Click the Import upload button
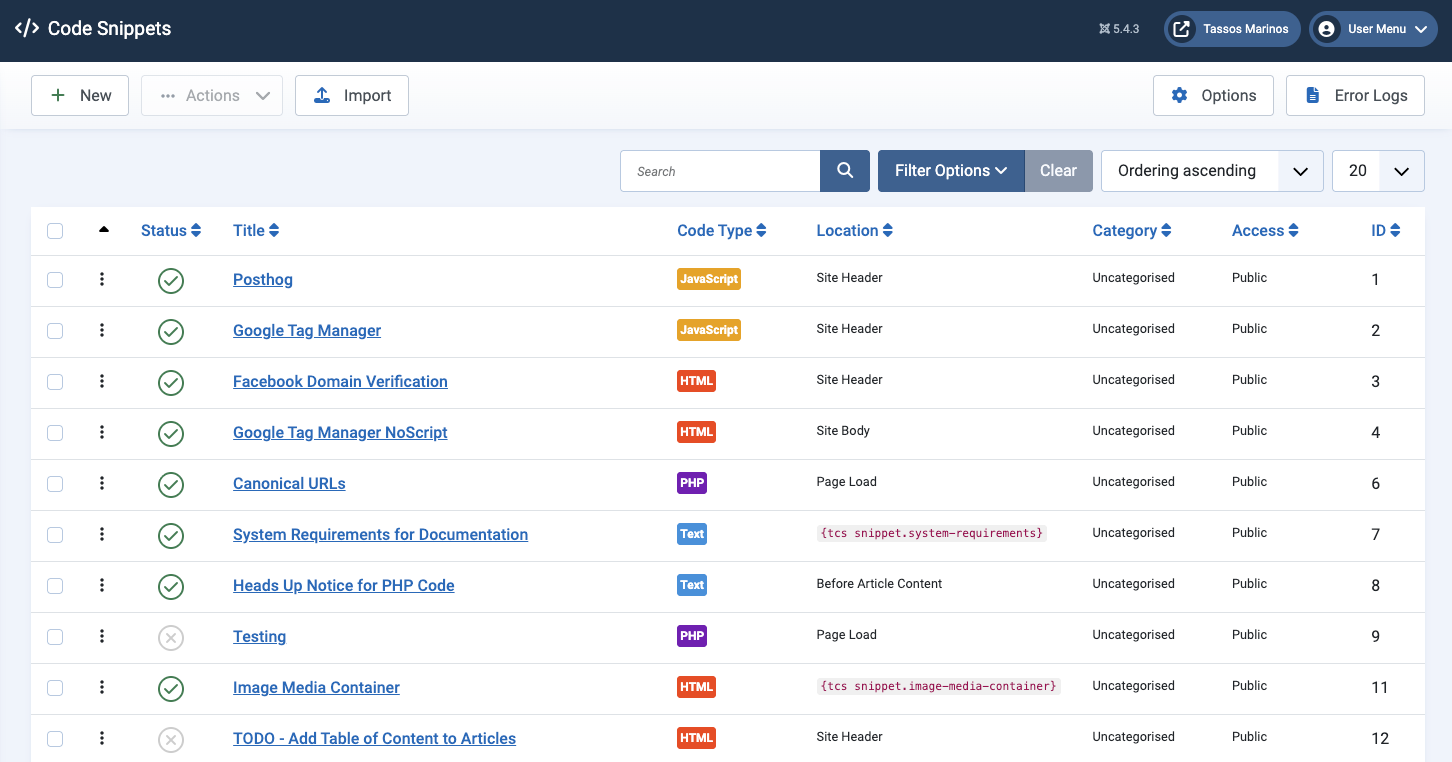 (x=352, y=96)
